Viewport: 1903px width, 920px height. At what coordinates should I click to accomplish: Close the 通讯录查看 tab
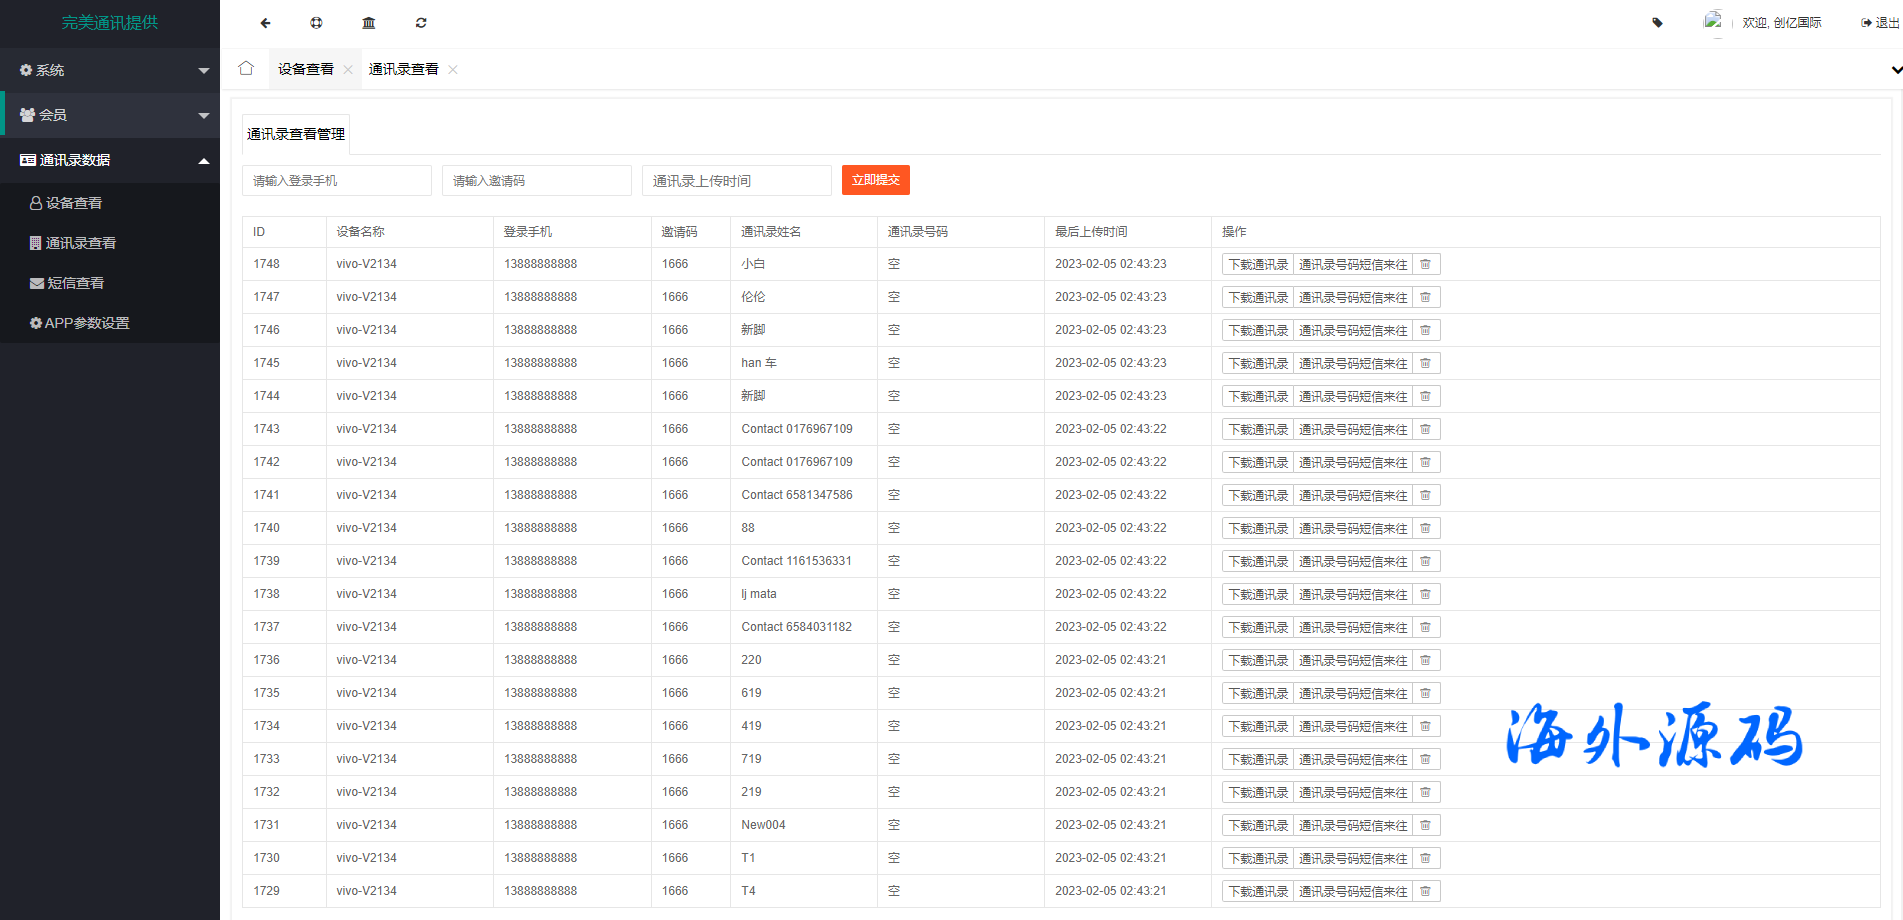(453, 70)
